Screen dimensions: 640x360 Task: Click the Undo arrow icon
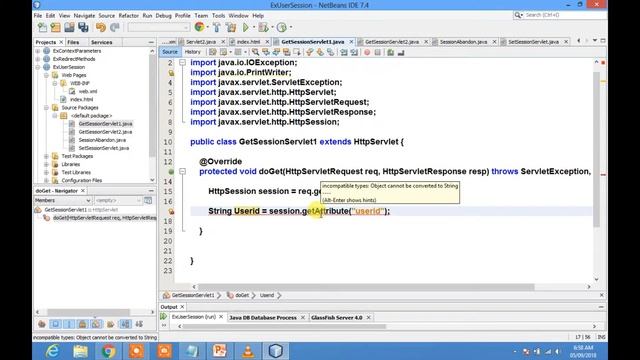click(101, 27)
